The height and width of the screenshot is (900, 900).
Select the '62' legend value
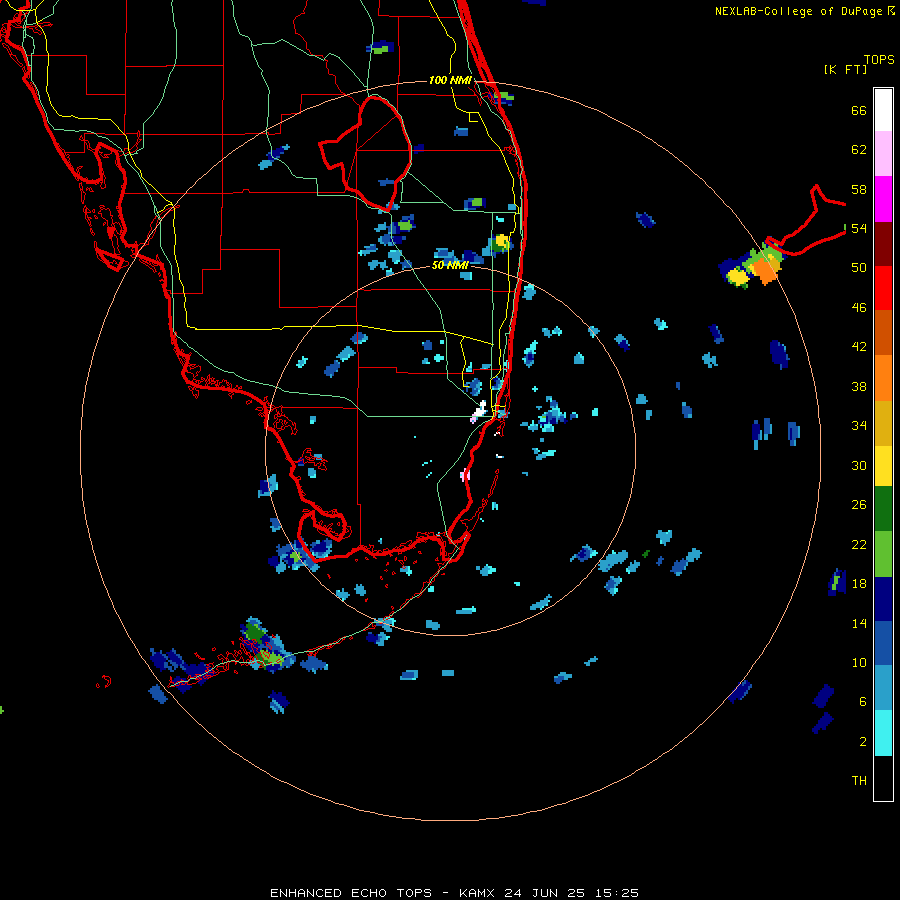(859, 150)
